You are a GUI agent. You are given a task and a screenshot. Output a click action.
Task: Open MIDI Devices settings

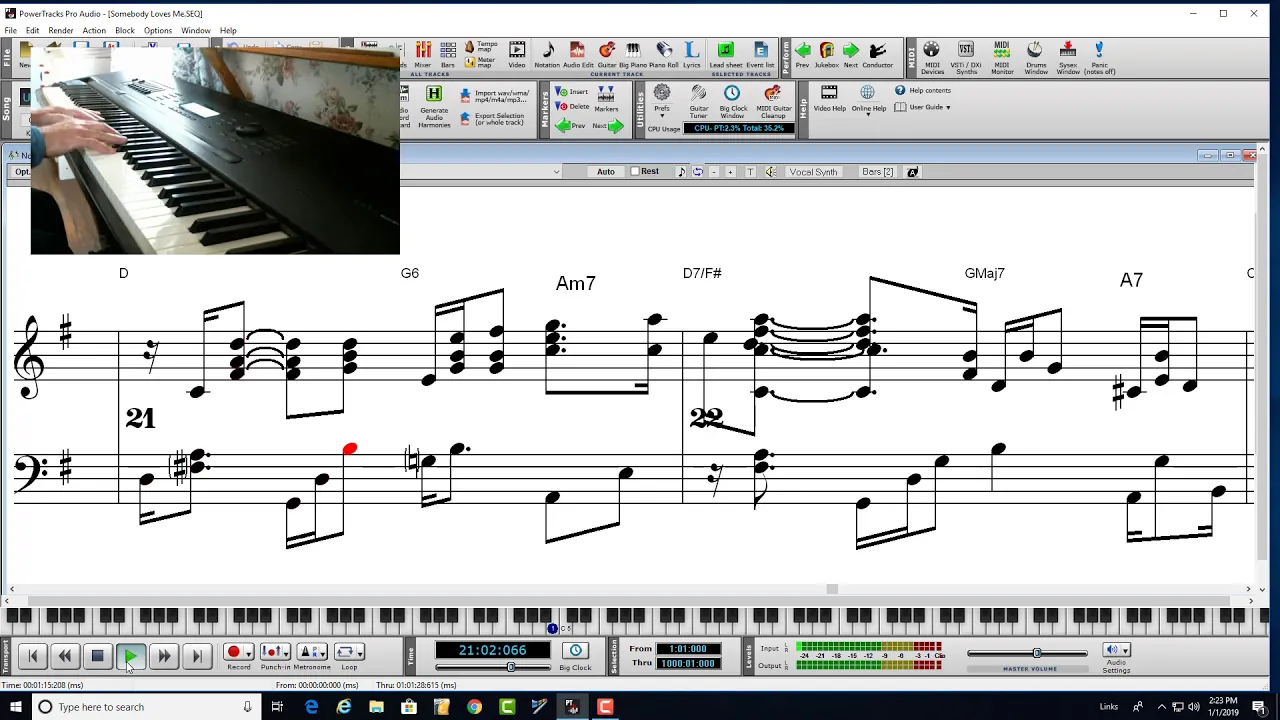[932, 58]
